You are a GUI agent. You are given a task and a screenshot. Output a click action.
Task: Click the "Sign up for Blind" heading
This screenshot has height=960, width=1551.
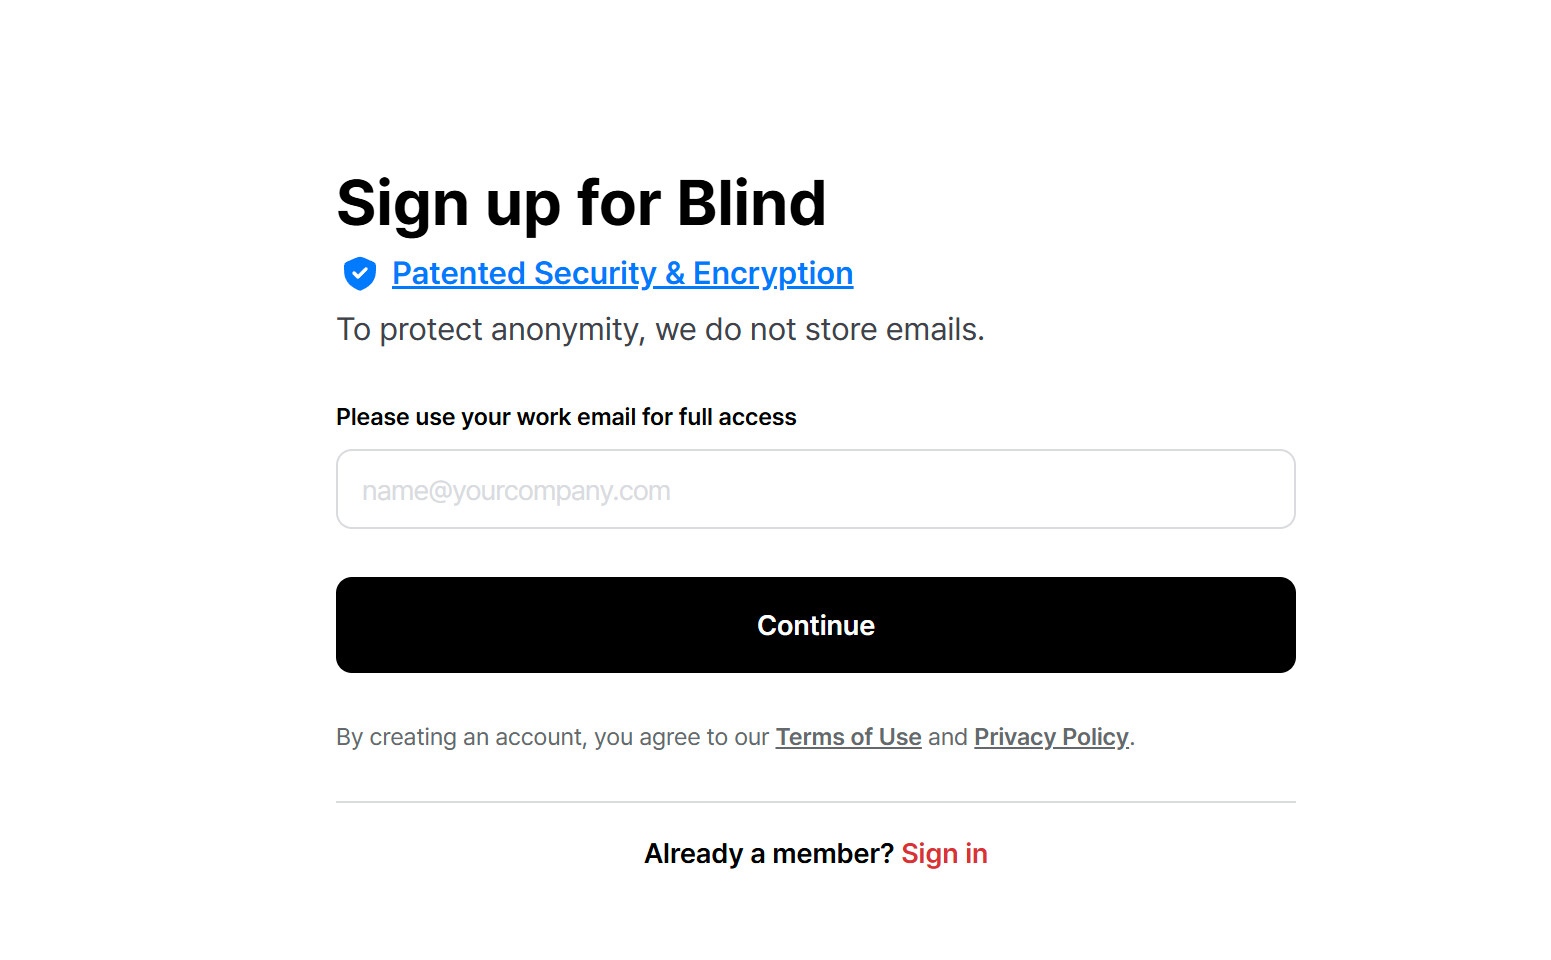click(581, 203)
